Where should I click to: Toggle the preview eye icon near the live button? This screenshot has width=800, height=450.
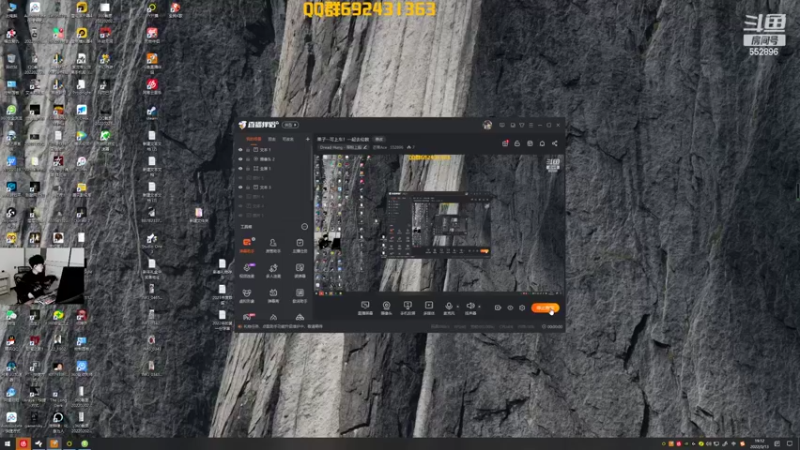510,308
